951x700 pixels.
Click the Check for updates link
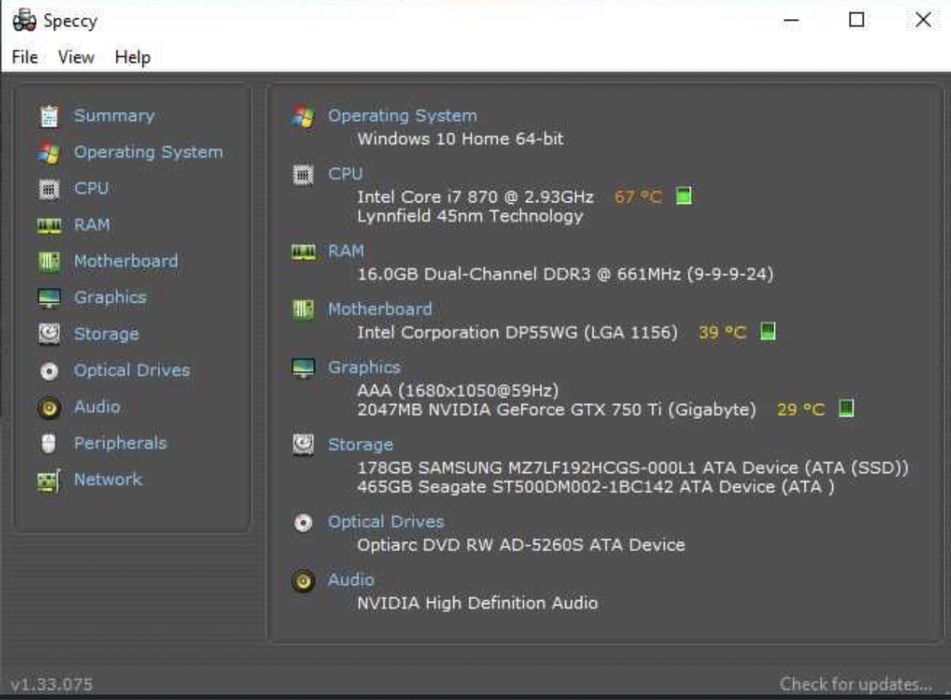855,684
